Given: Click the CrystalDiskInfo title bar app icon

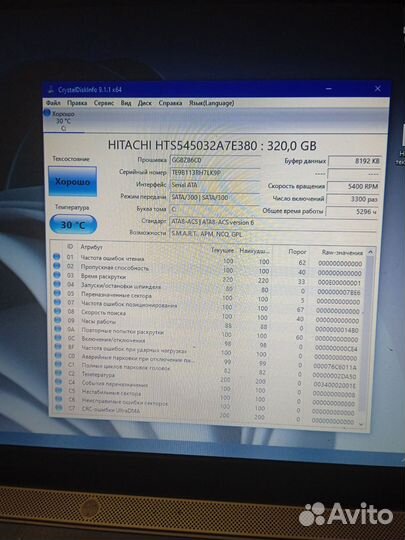Looking at the screenshot, I should (x=51, y=90).
